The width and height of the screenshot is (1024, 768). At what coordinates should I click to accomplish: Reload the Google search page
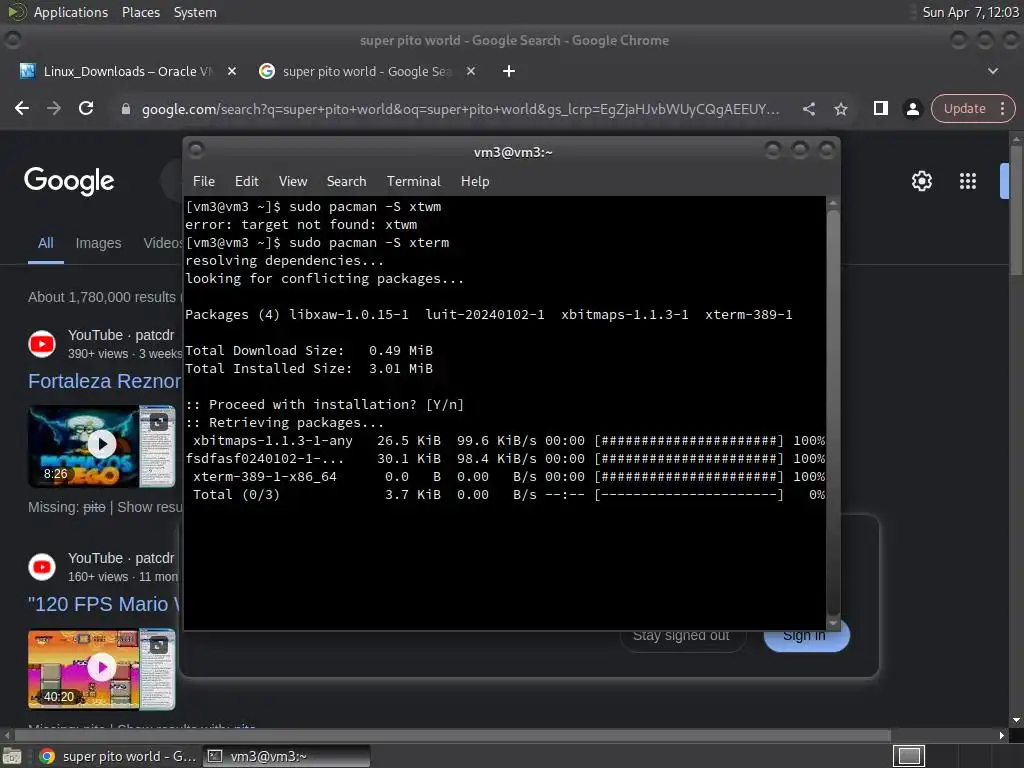(86, 108)
